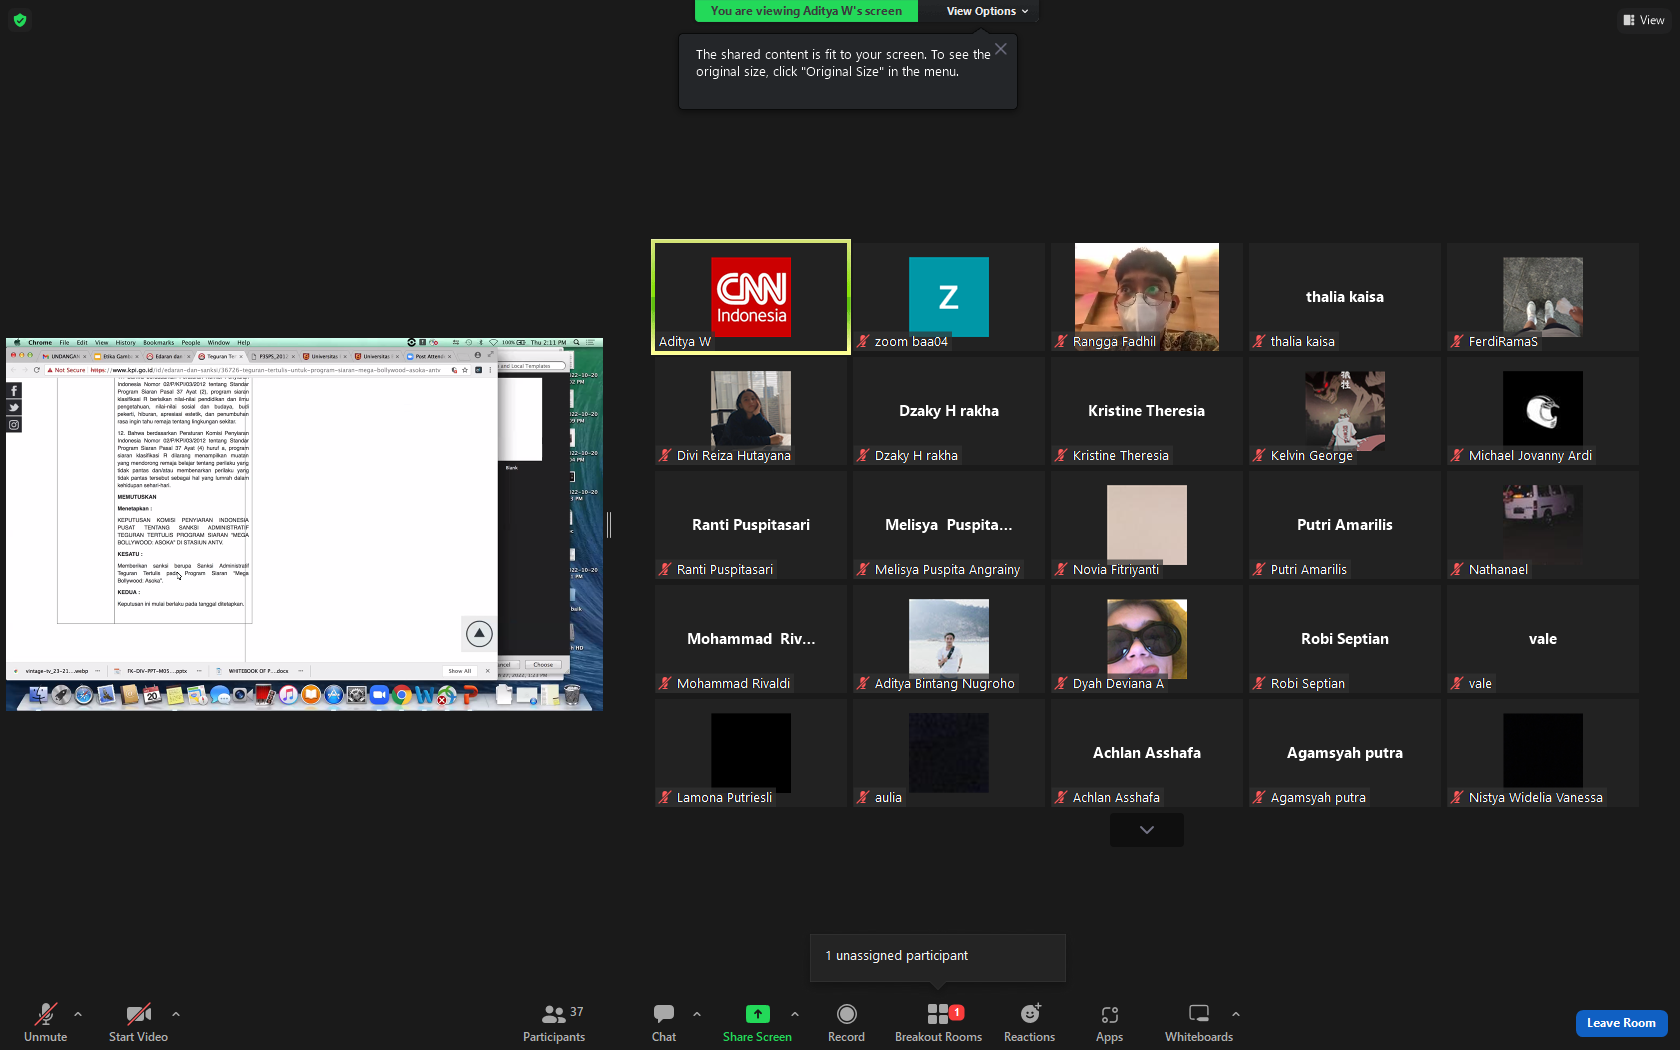
Task: Open Breakout Rooms
Action: (x=938, y=1023)
